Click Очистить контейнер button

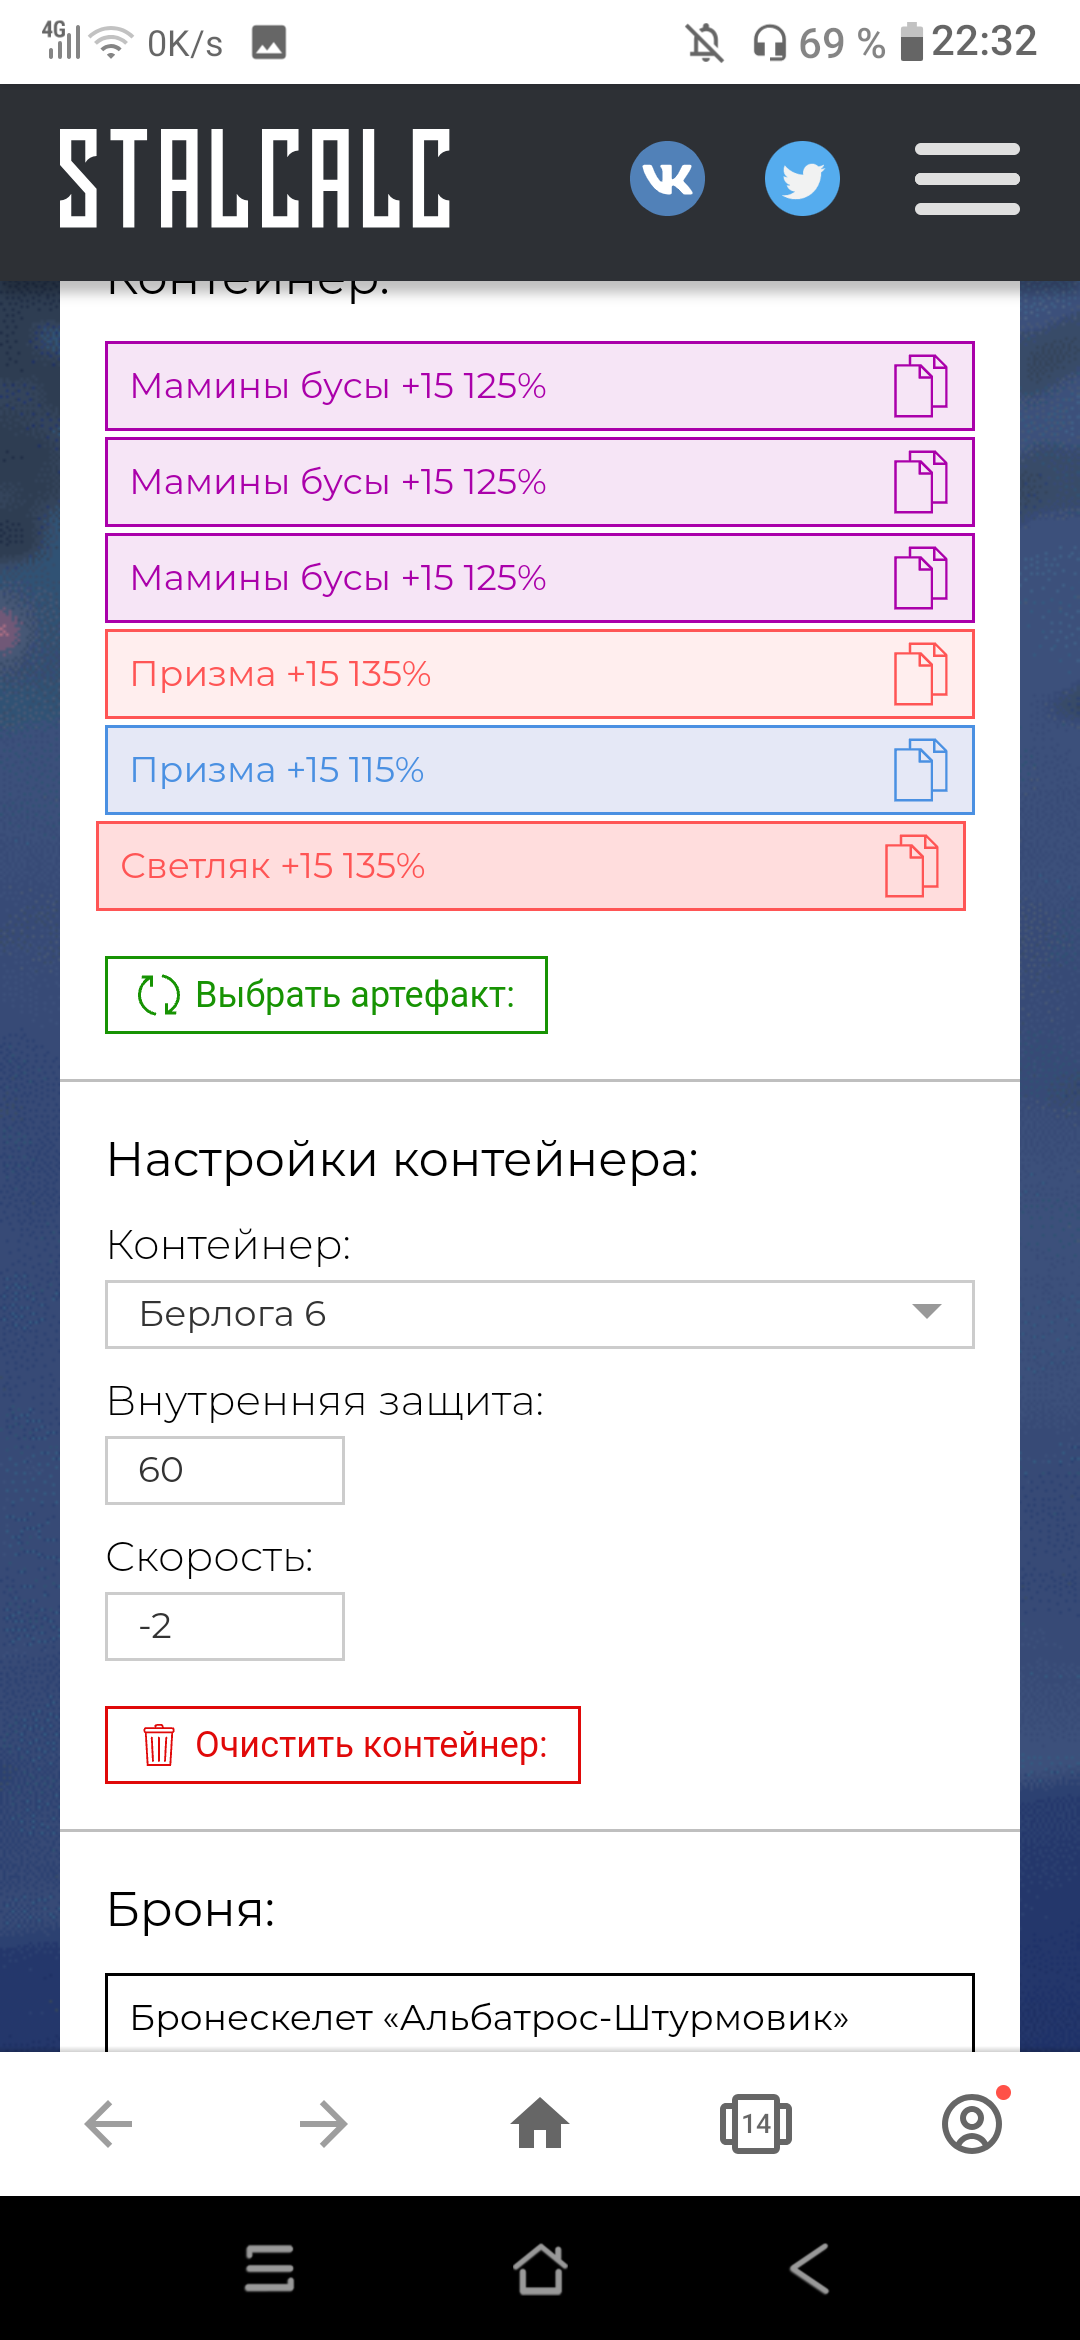click(x=343, y=1745)
